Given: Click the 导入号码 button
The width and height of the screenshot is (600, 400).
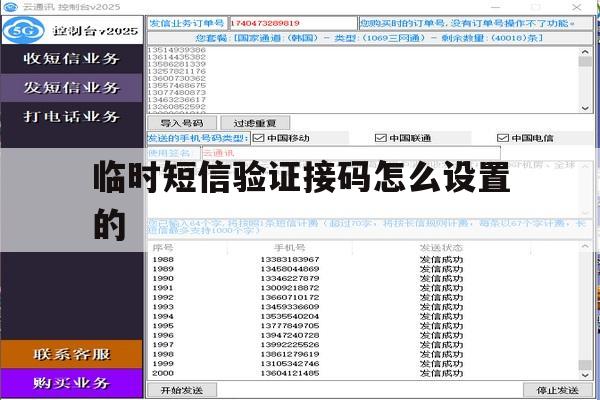Looking at the screenshot, I should tap(182, 123).
